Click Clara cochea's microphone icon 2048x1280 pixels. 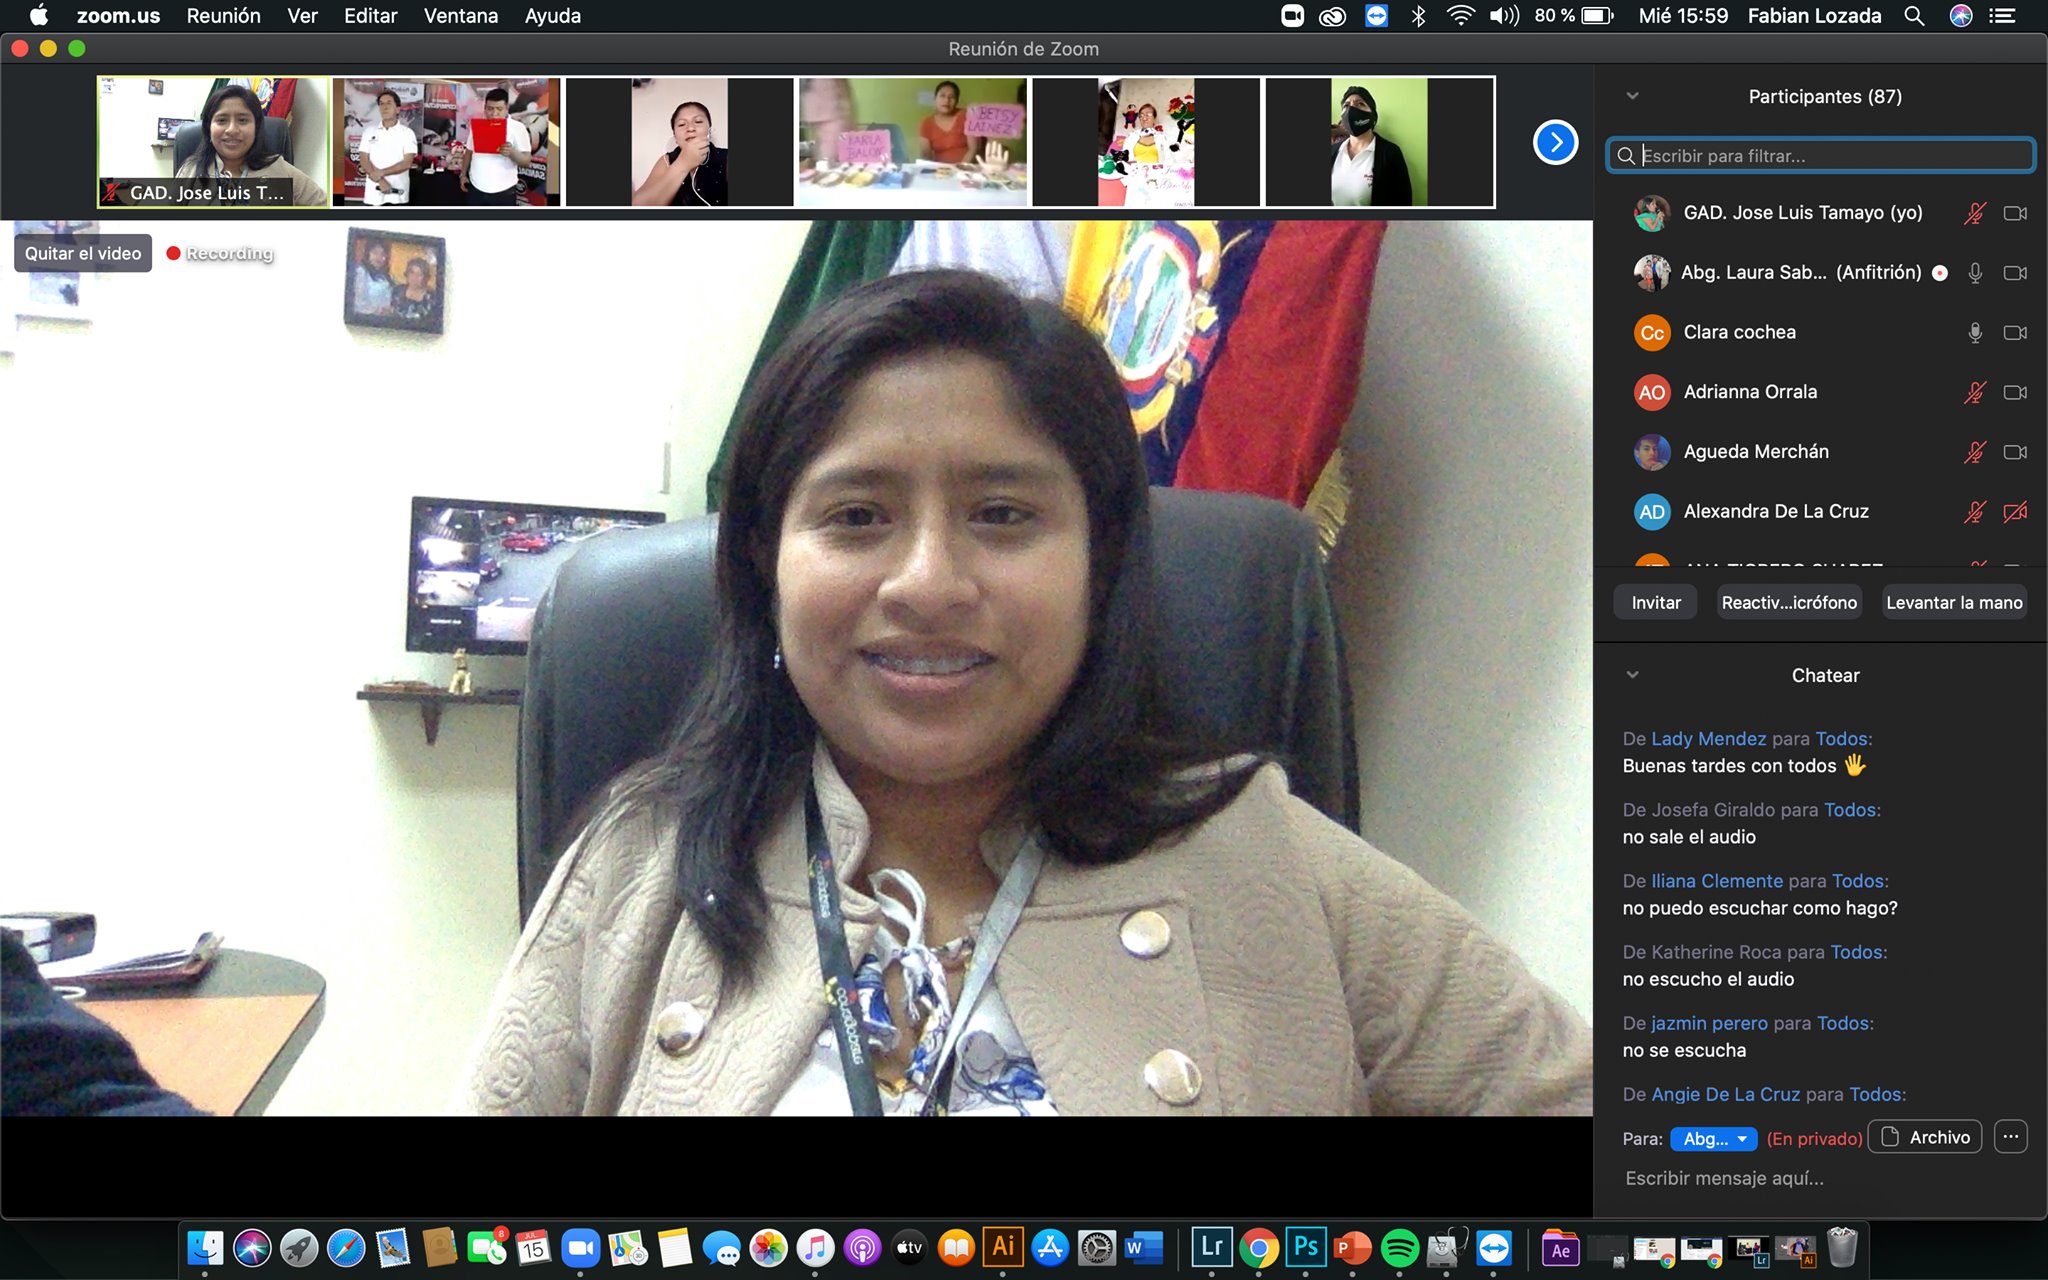(x=1974, y=333)
